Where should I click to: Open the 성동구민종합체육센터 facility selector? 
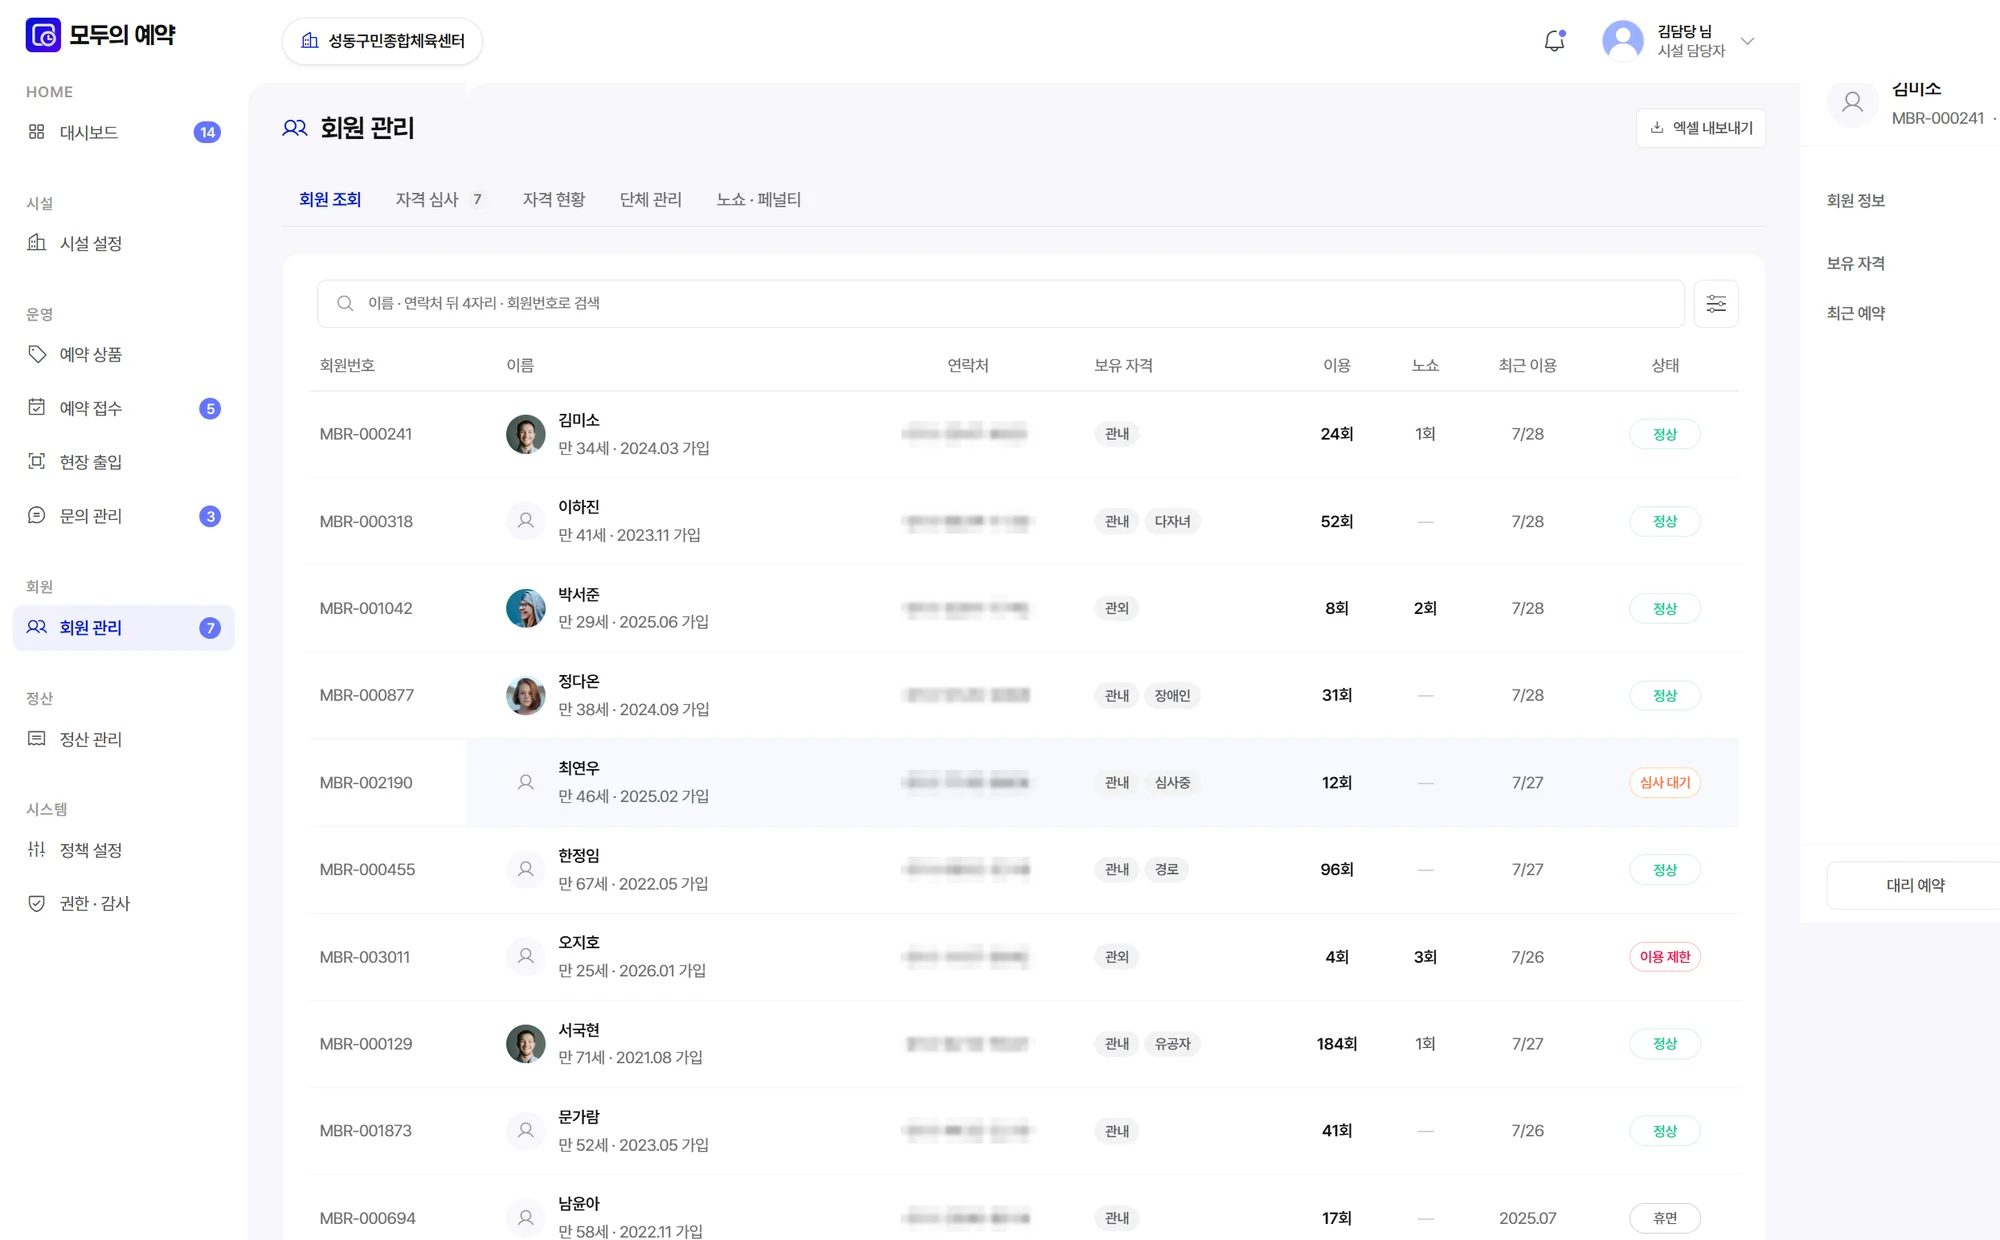[383, 41]
